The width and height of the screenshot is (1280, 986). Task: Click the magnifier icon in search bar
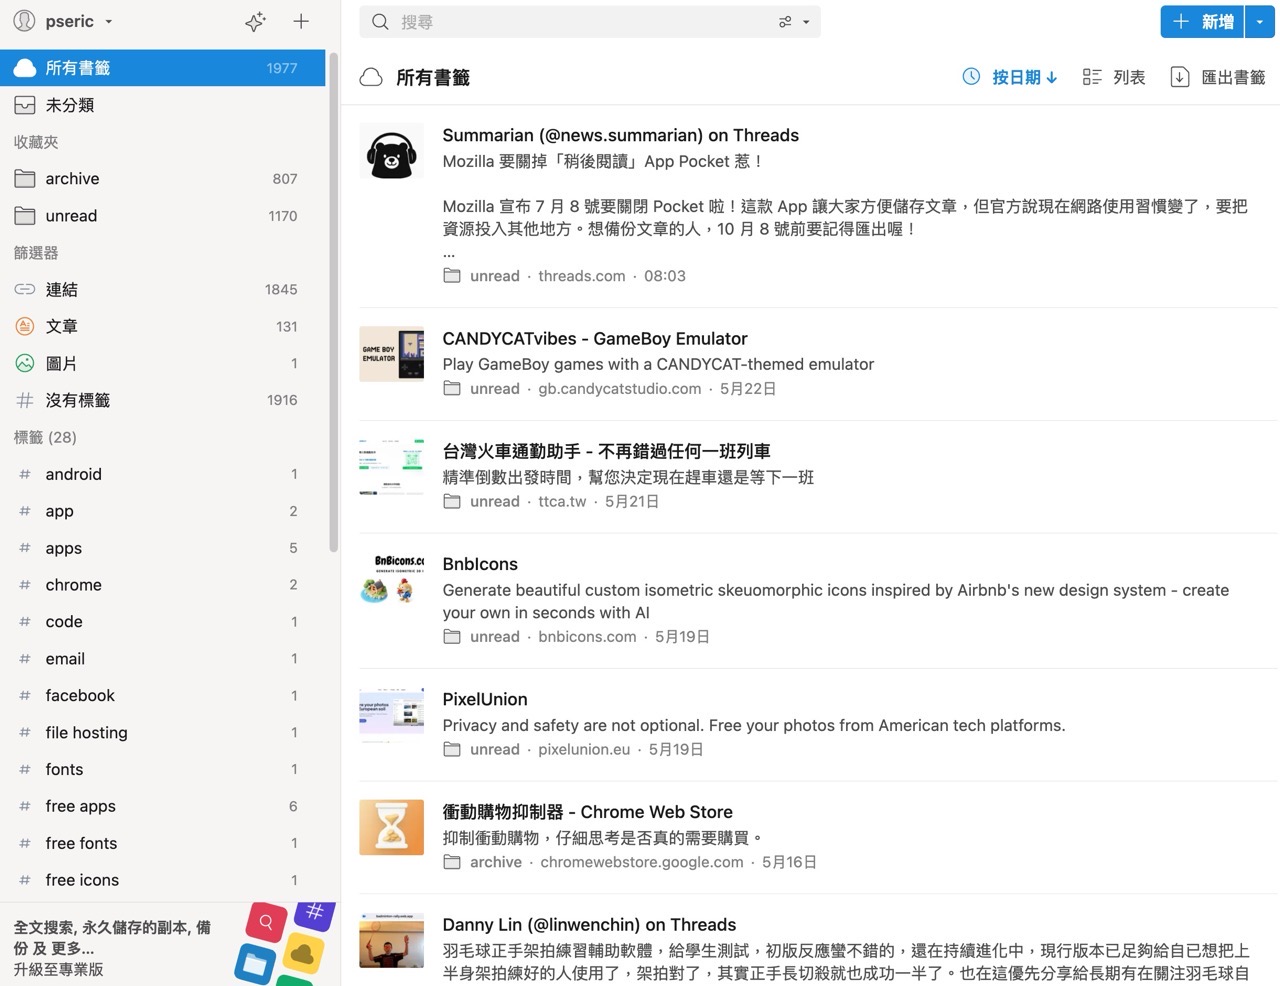380,22
